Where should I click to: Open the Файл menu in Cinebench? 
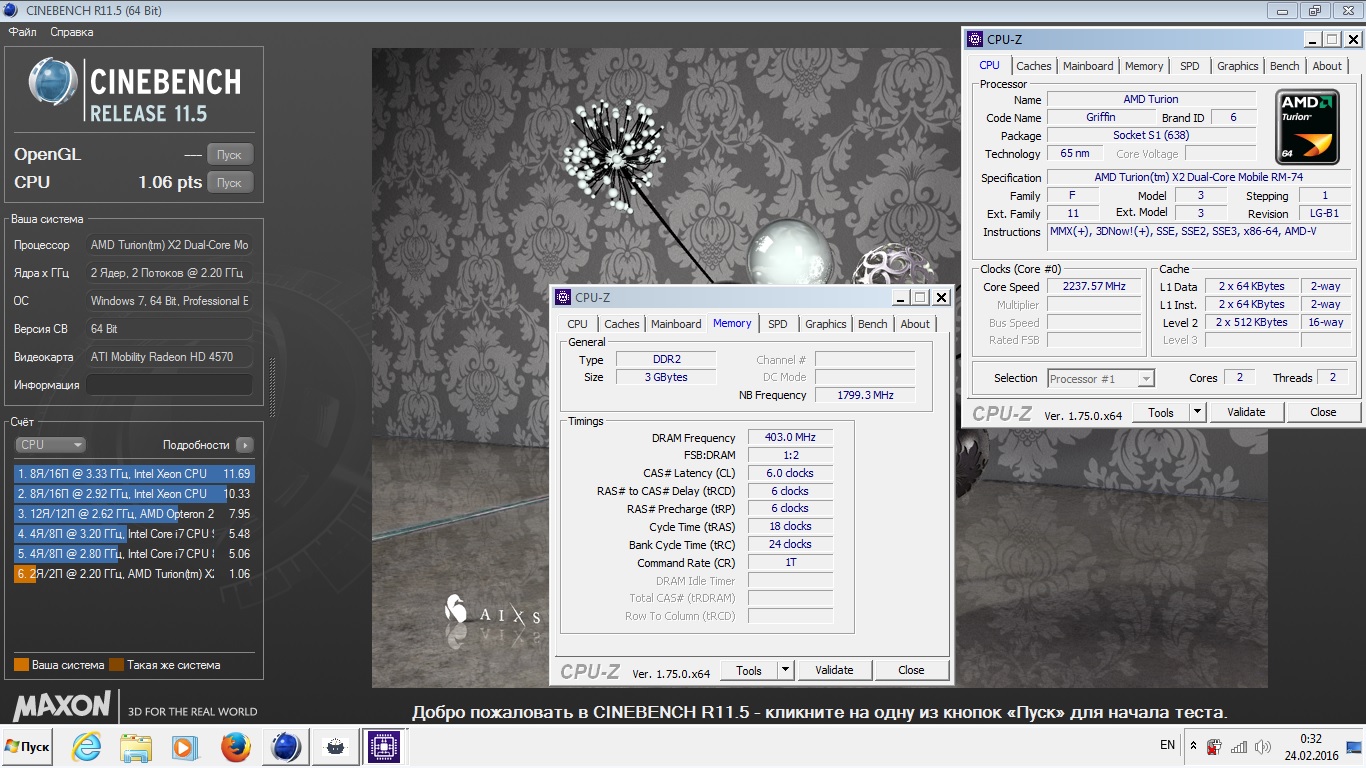(x=23, y=32)
